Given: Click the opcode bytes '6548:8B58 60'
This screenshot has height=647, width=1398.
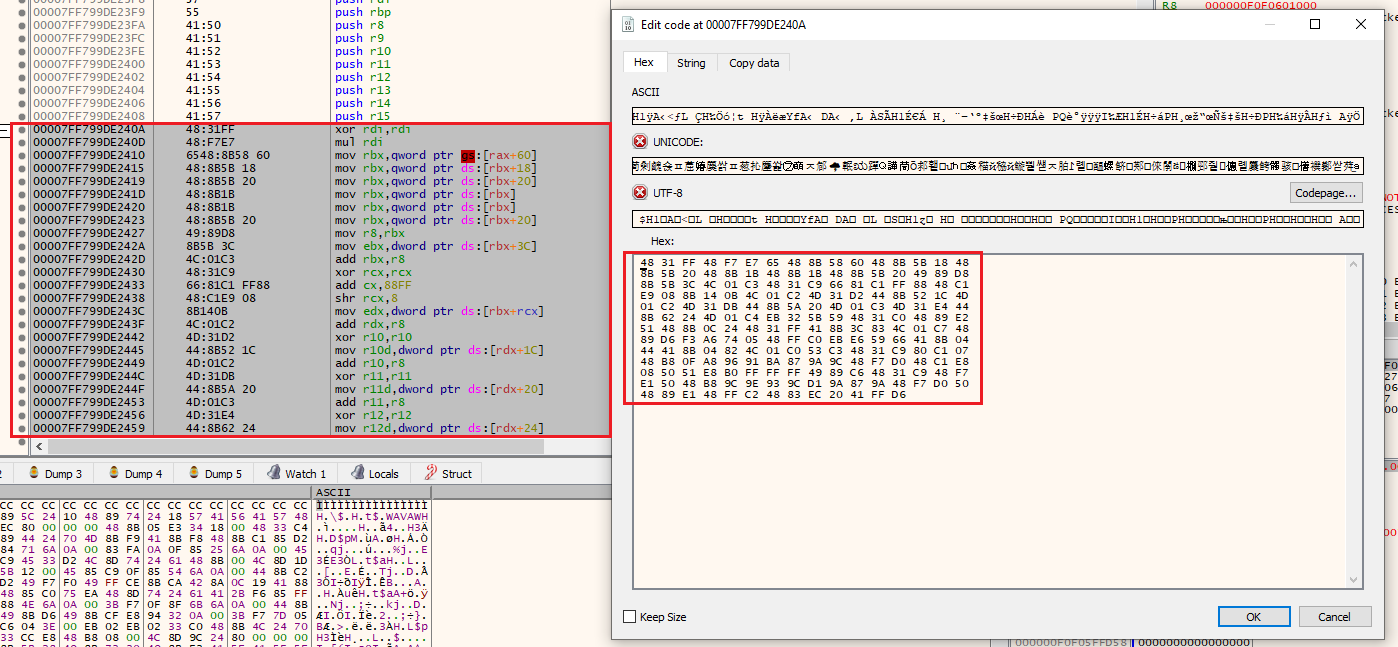Looking at the screenshot, I should click(x=228, y=155).
